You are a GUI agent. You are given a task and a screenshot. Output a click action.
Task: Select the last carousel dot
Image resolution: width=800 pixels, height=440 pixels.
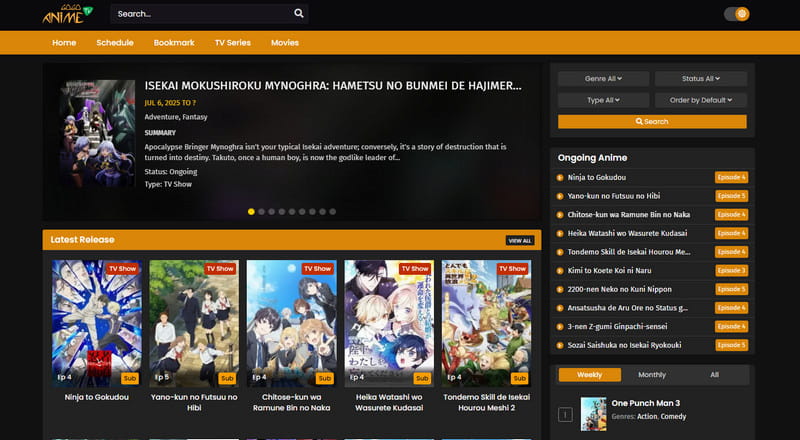click(x=333, y=211)
